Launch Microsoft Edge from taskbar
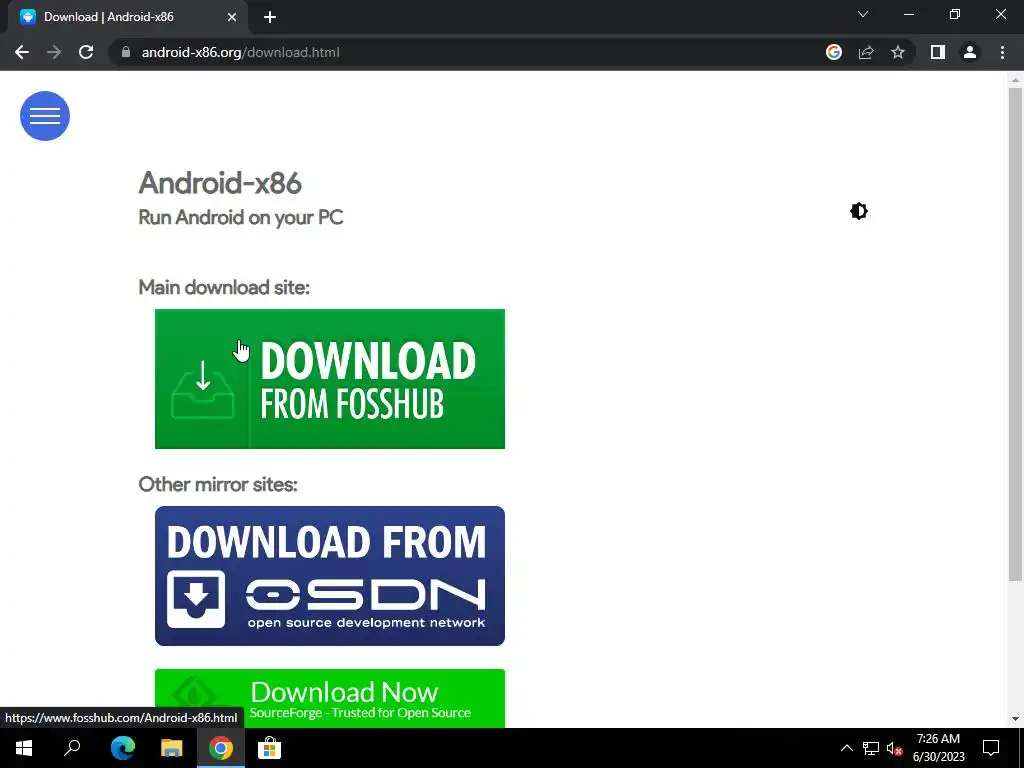The image size is (1024, 768). point(122,748)
